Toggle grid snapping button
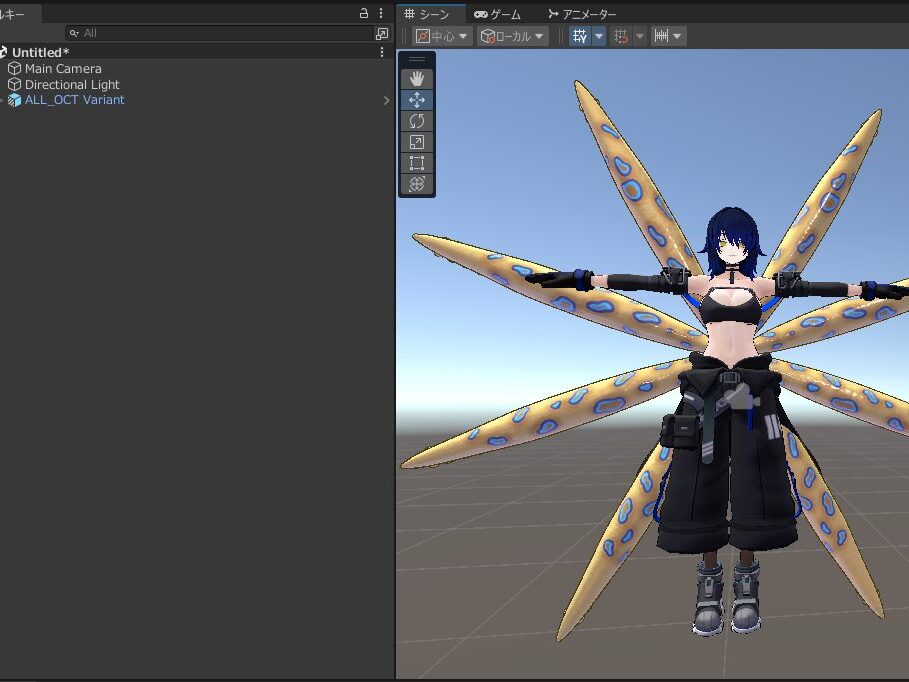This screenshot has height=682, width=909. tap(621, 36)
